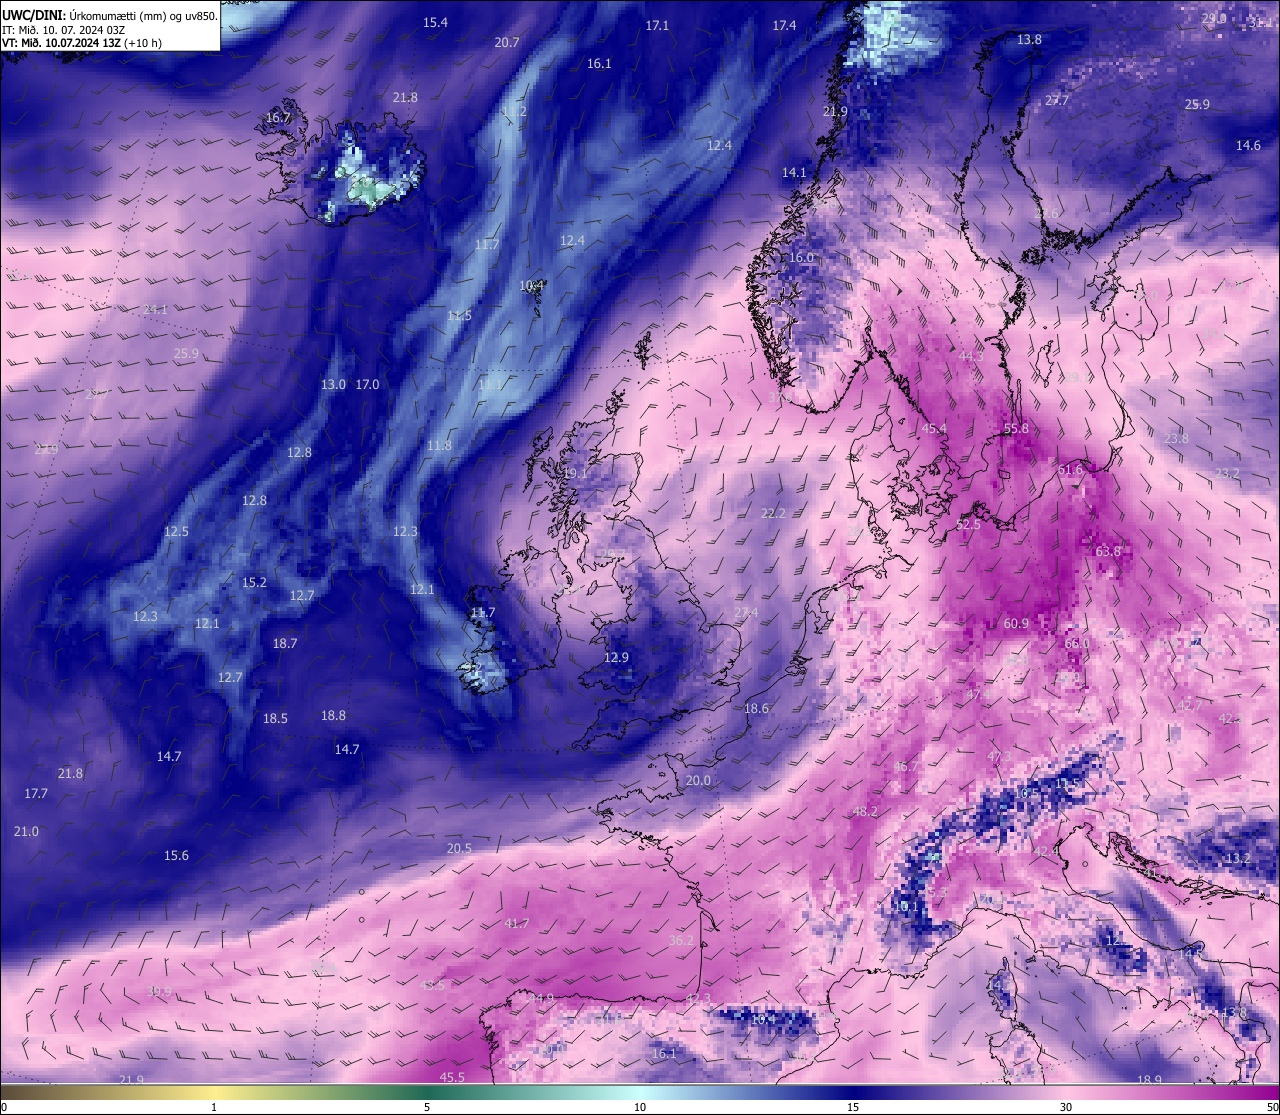Image resolution: width=1280 pixels, height=1115 pixels.
Task: Click the 14.1 value off Norway coast
Action: point(794,172)
